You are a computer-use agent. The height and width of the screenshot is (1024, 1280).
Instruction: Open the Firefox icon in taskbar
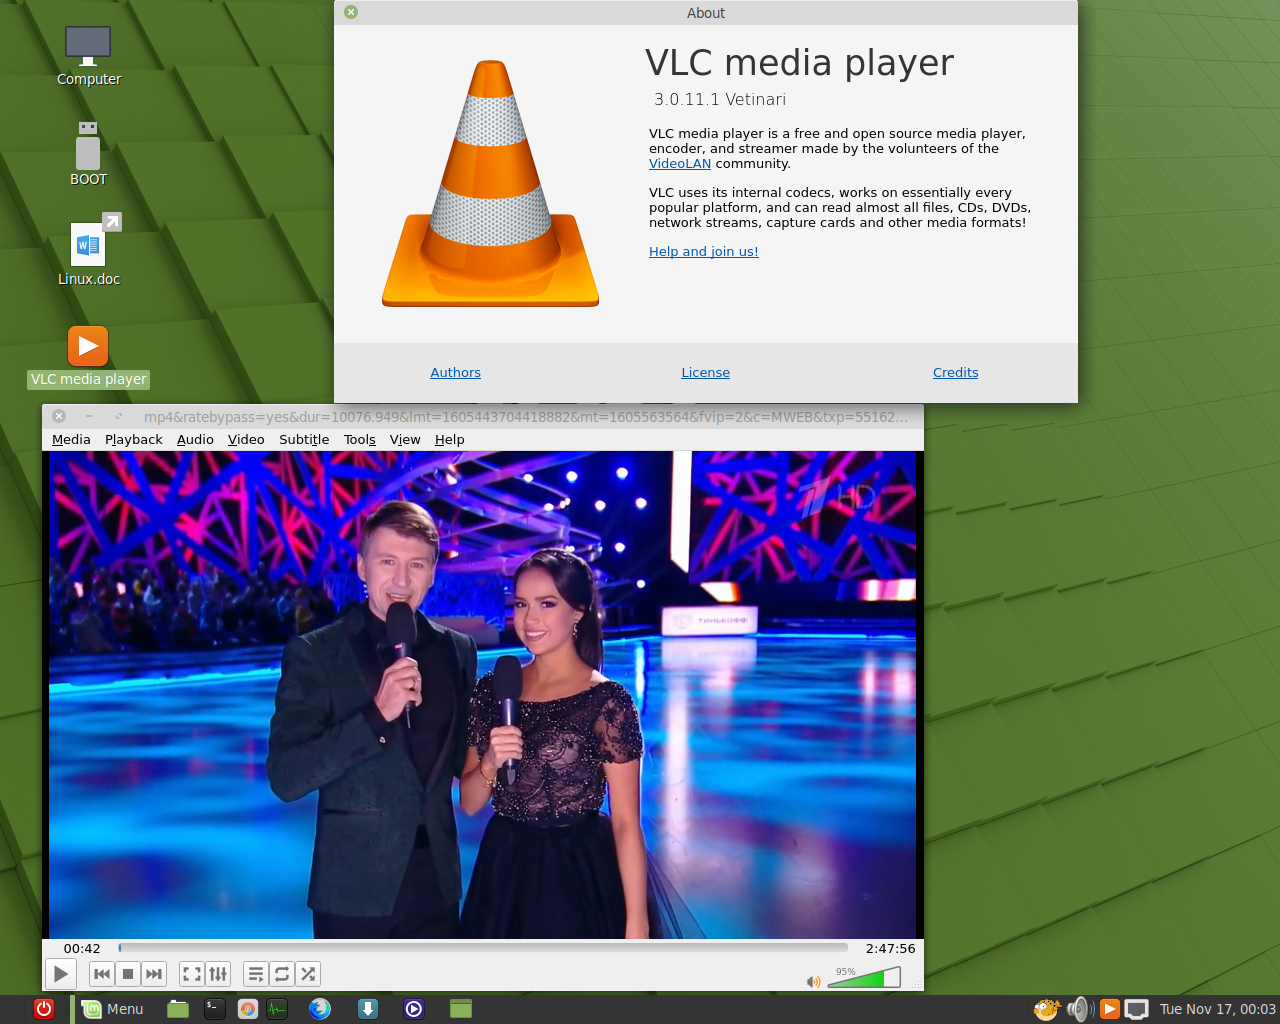coord(320,1009)
